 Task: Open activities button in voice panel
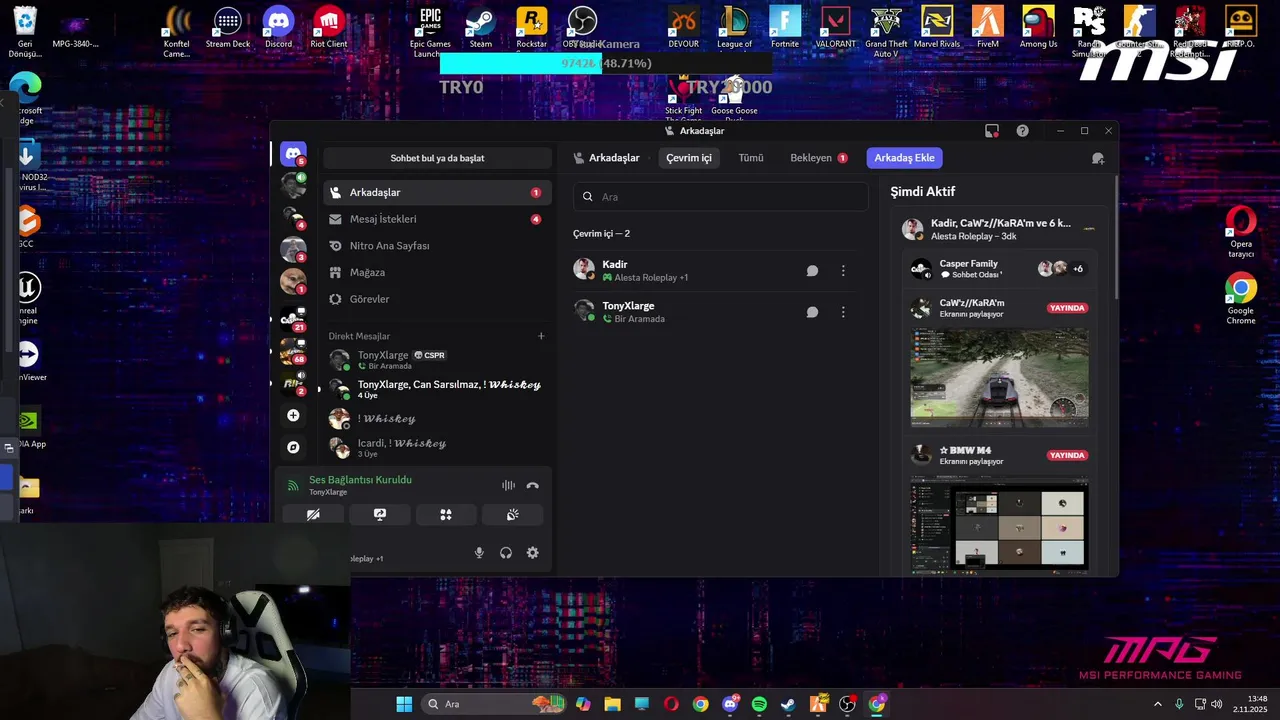tap(446, 514)
